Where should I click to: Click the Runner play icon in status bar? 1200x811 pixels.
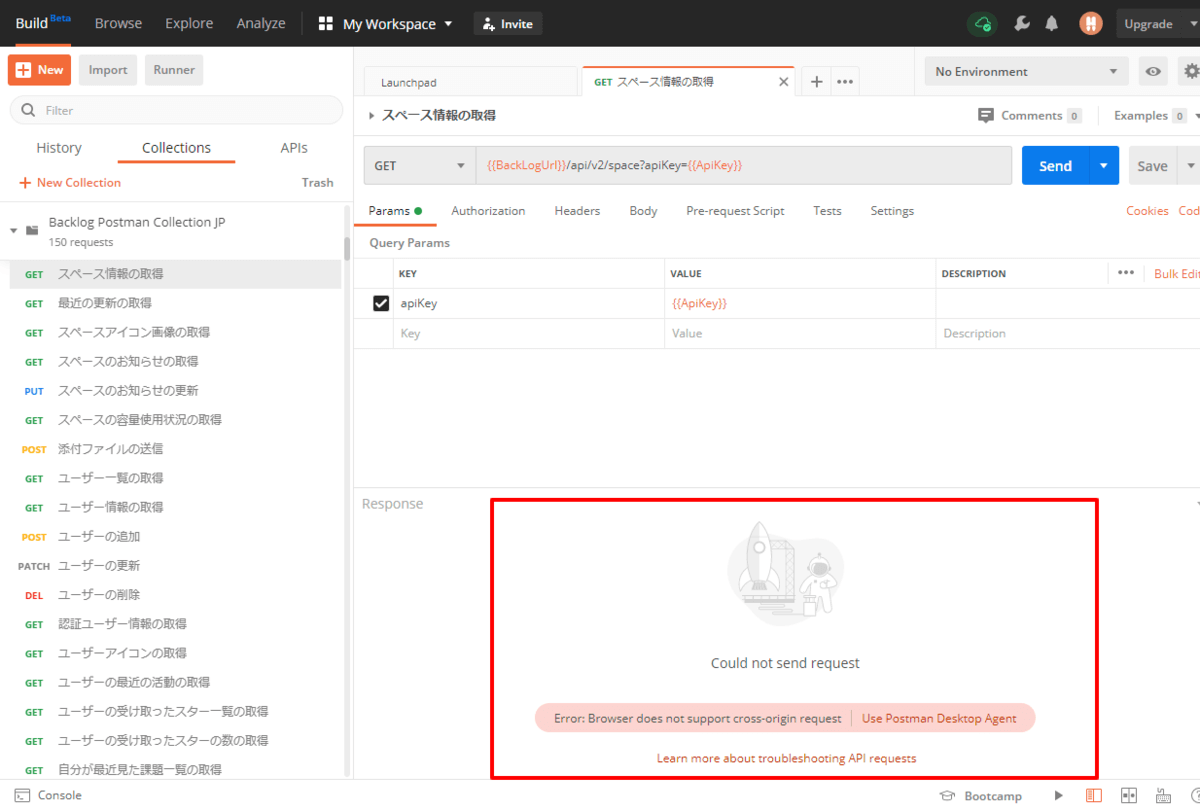pos(1059,795)
